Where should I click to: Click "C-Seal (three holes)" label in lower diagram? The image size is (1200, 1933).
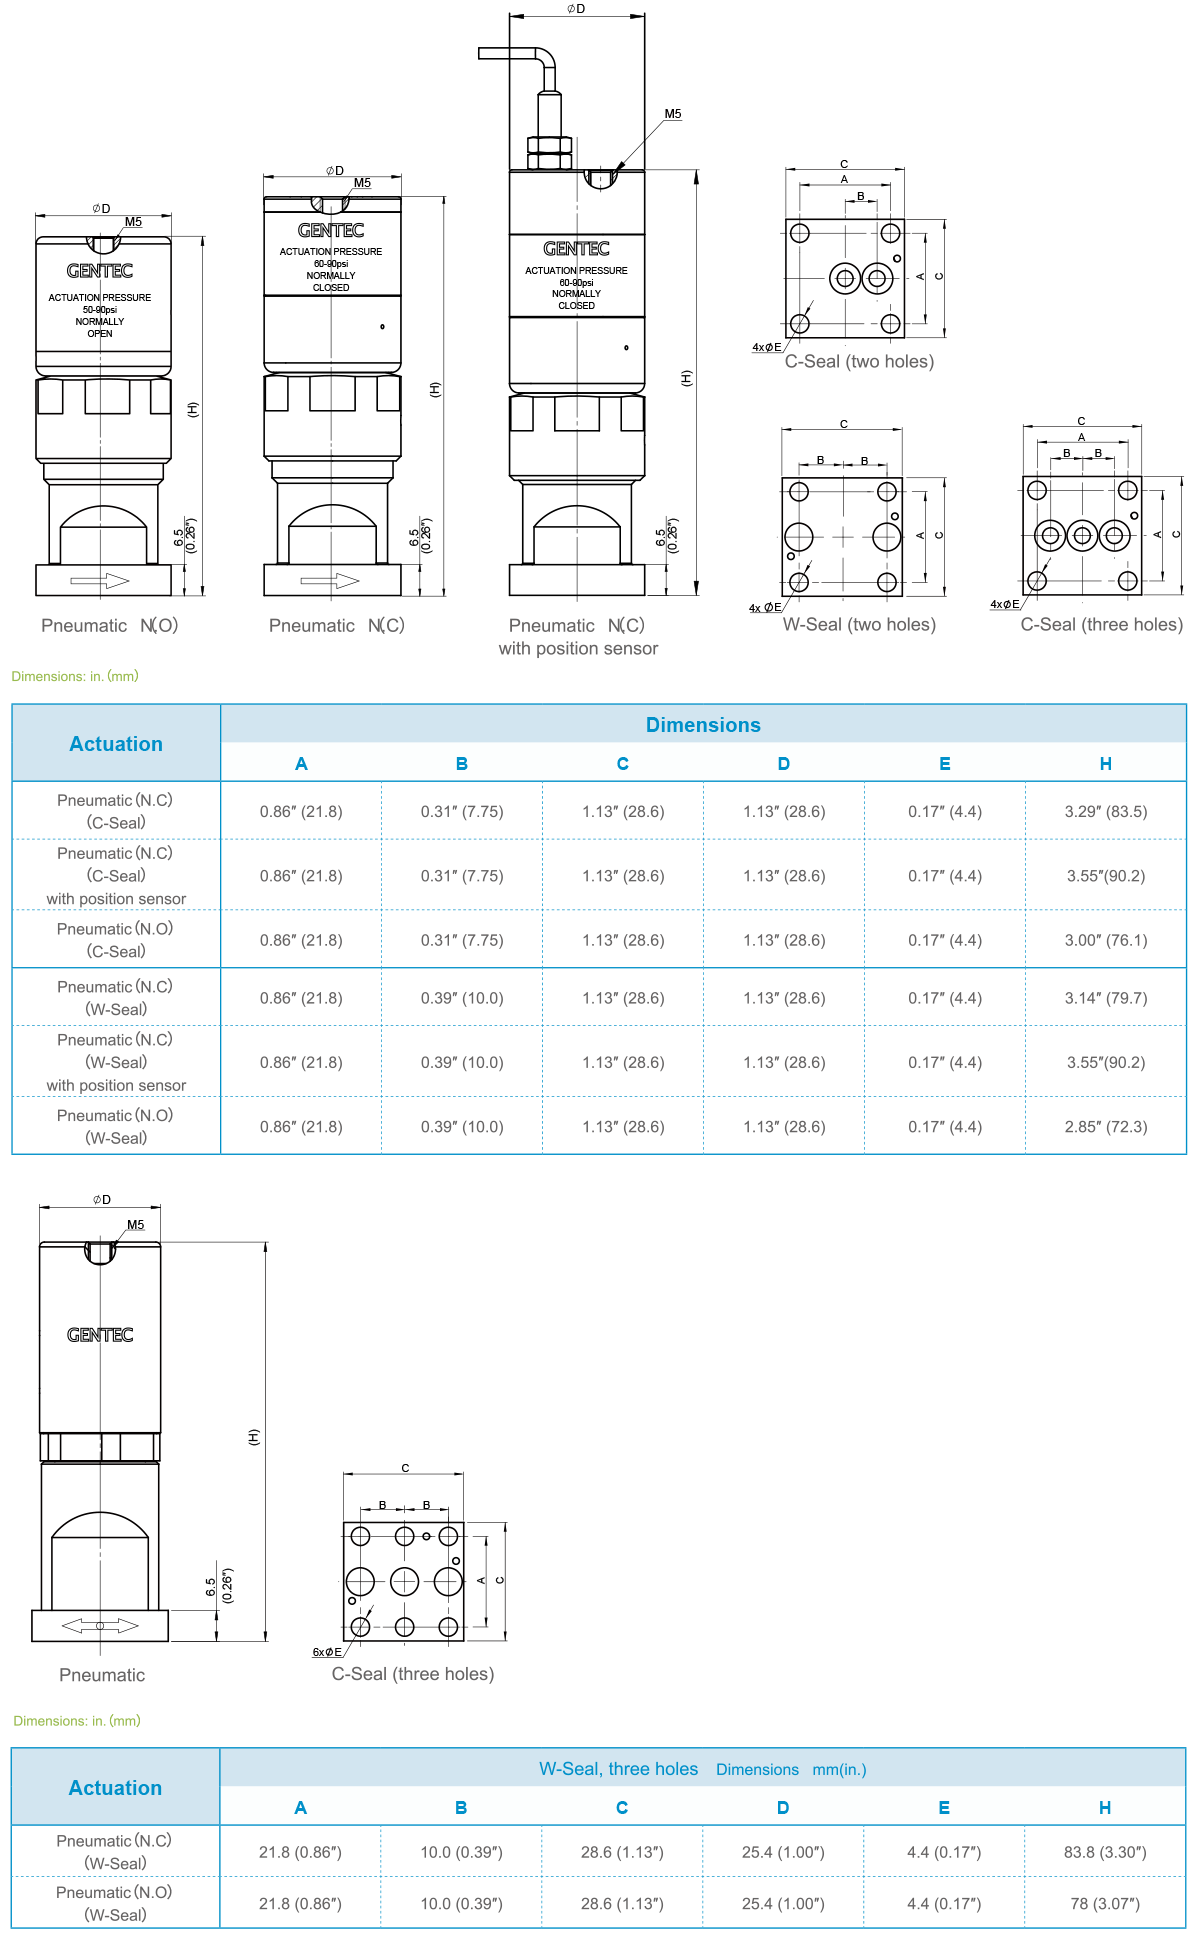412,1674
